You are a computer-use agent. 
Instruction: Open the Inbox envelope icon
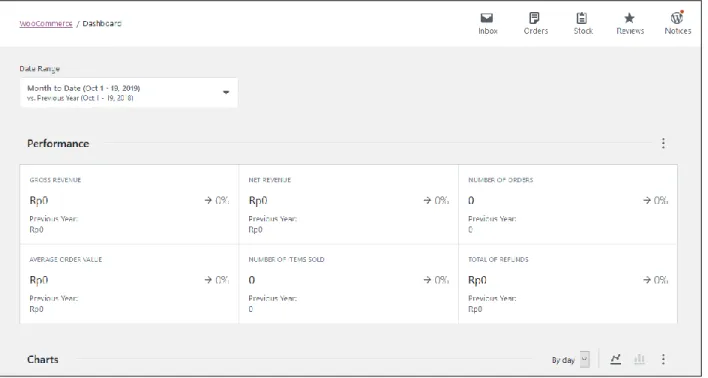click(487, 18)
